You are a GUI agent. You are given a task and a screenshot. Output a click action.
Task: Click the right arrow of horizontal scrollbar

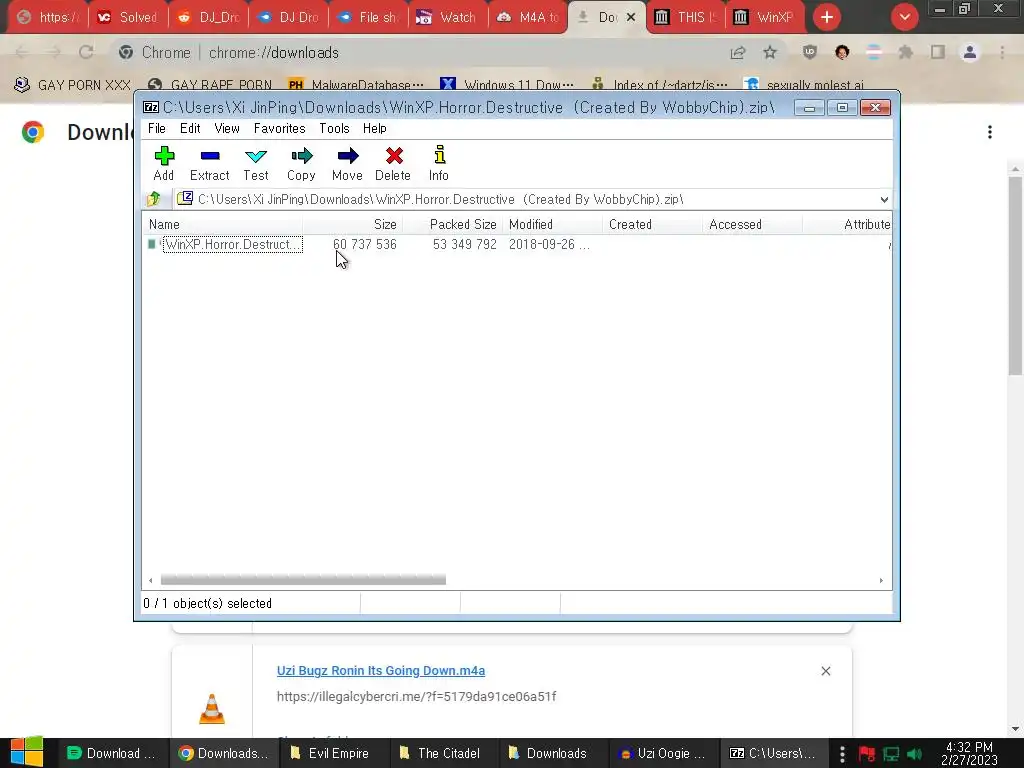(881, 580)
